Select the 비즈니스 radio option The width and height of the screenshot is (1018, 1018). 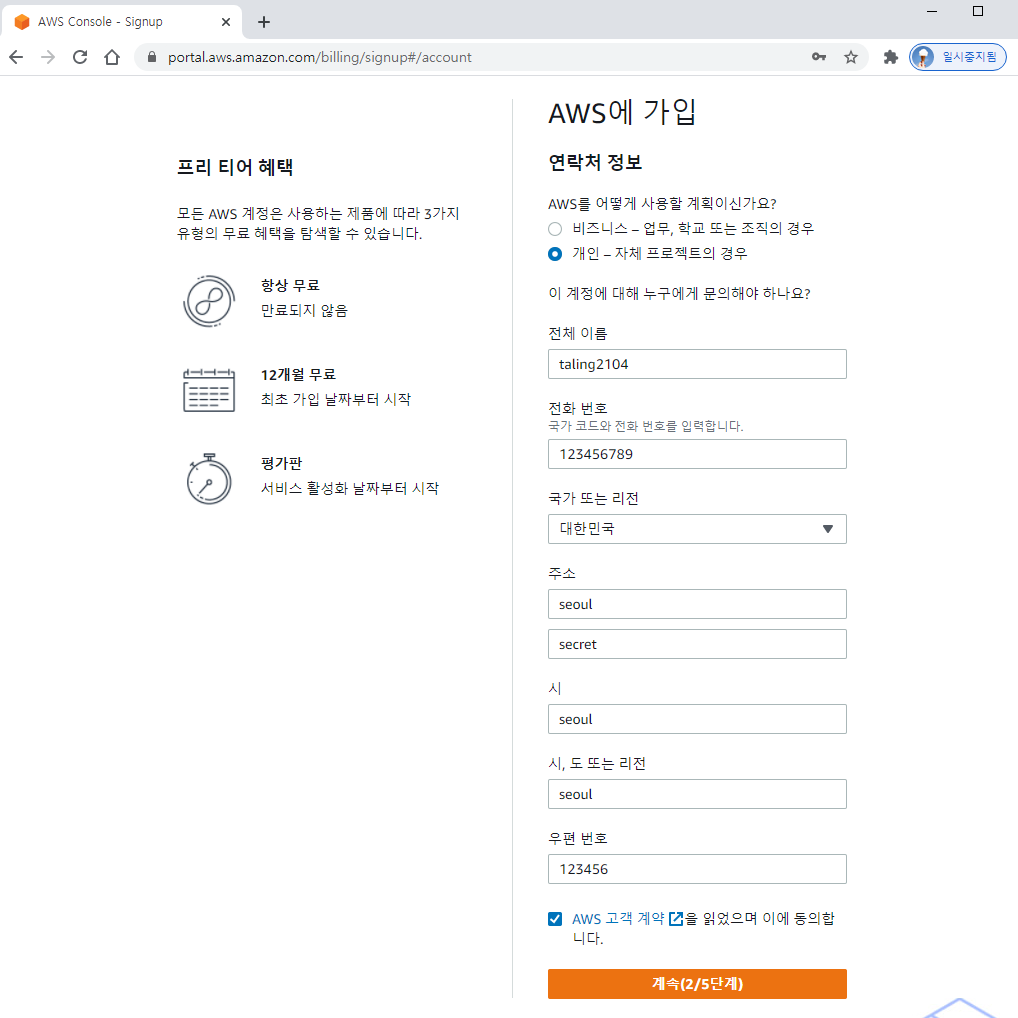click(555, 229)
